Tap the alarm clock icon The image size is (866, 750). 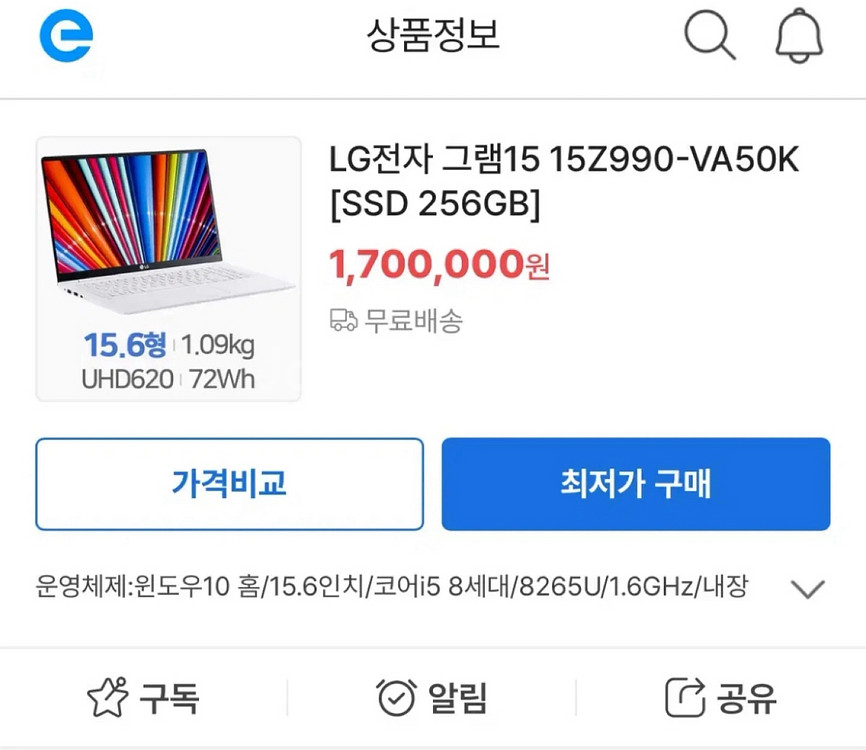tap(397, 697)
